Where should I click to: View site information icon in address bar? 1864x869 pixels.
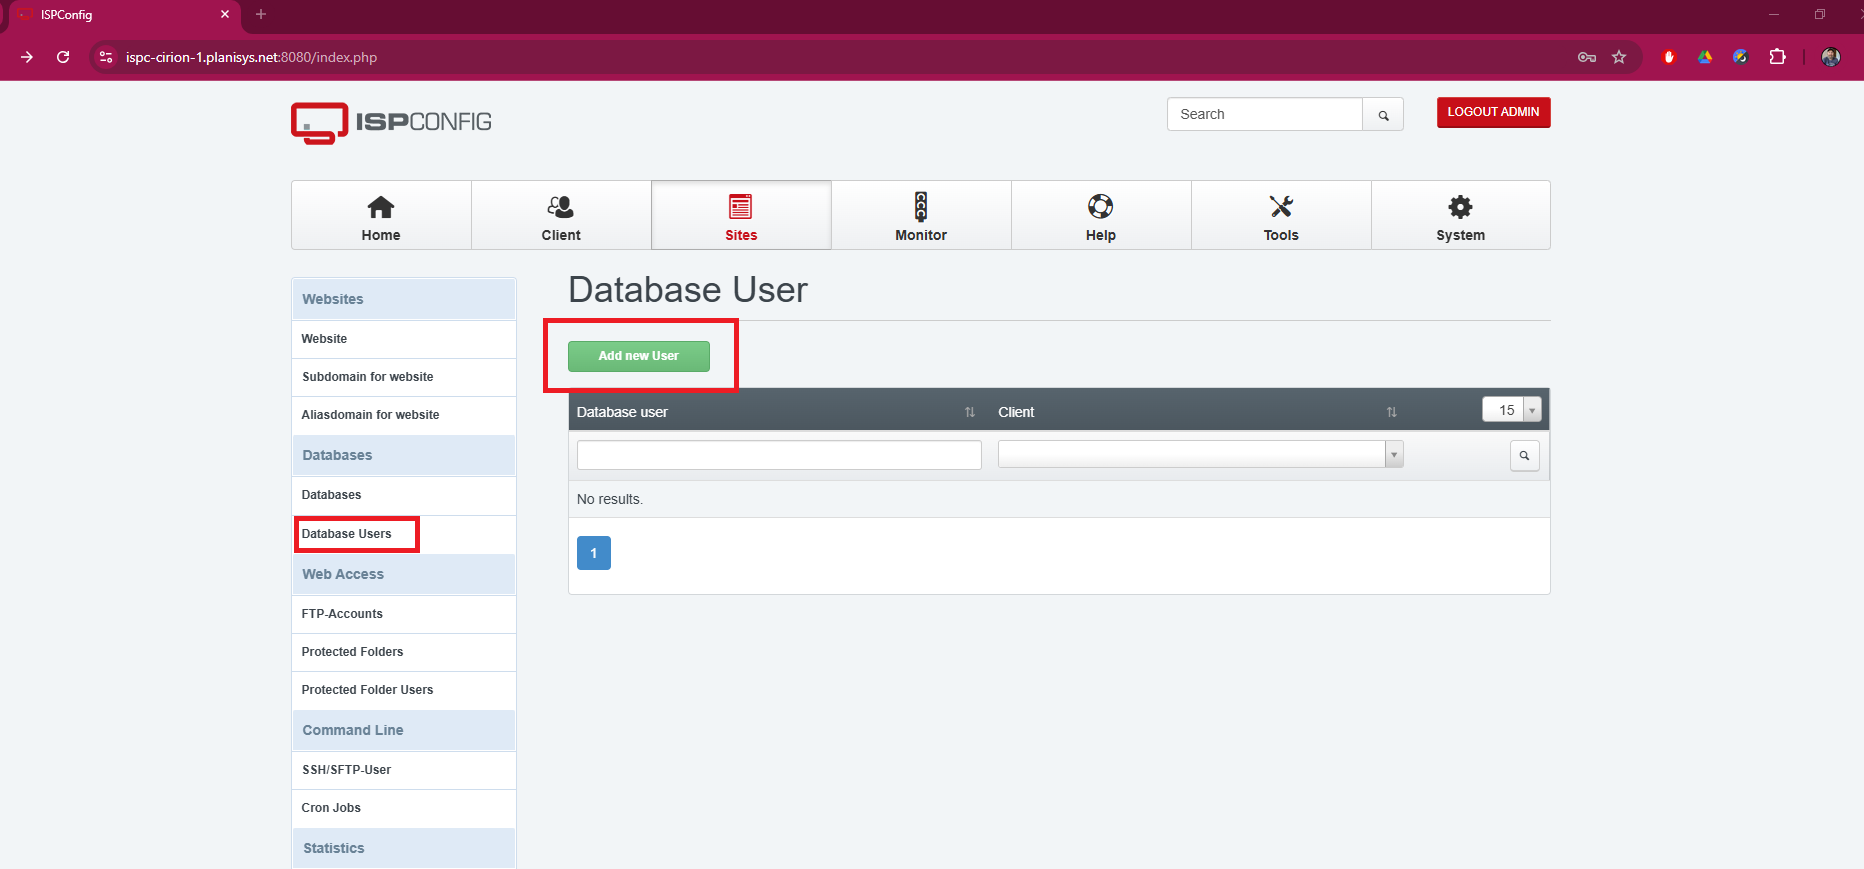(x=106, y=57)
